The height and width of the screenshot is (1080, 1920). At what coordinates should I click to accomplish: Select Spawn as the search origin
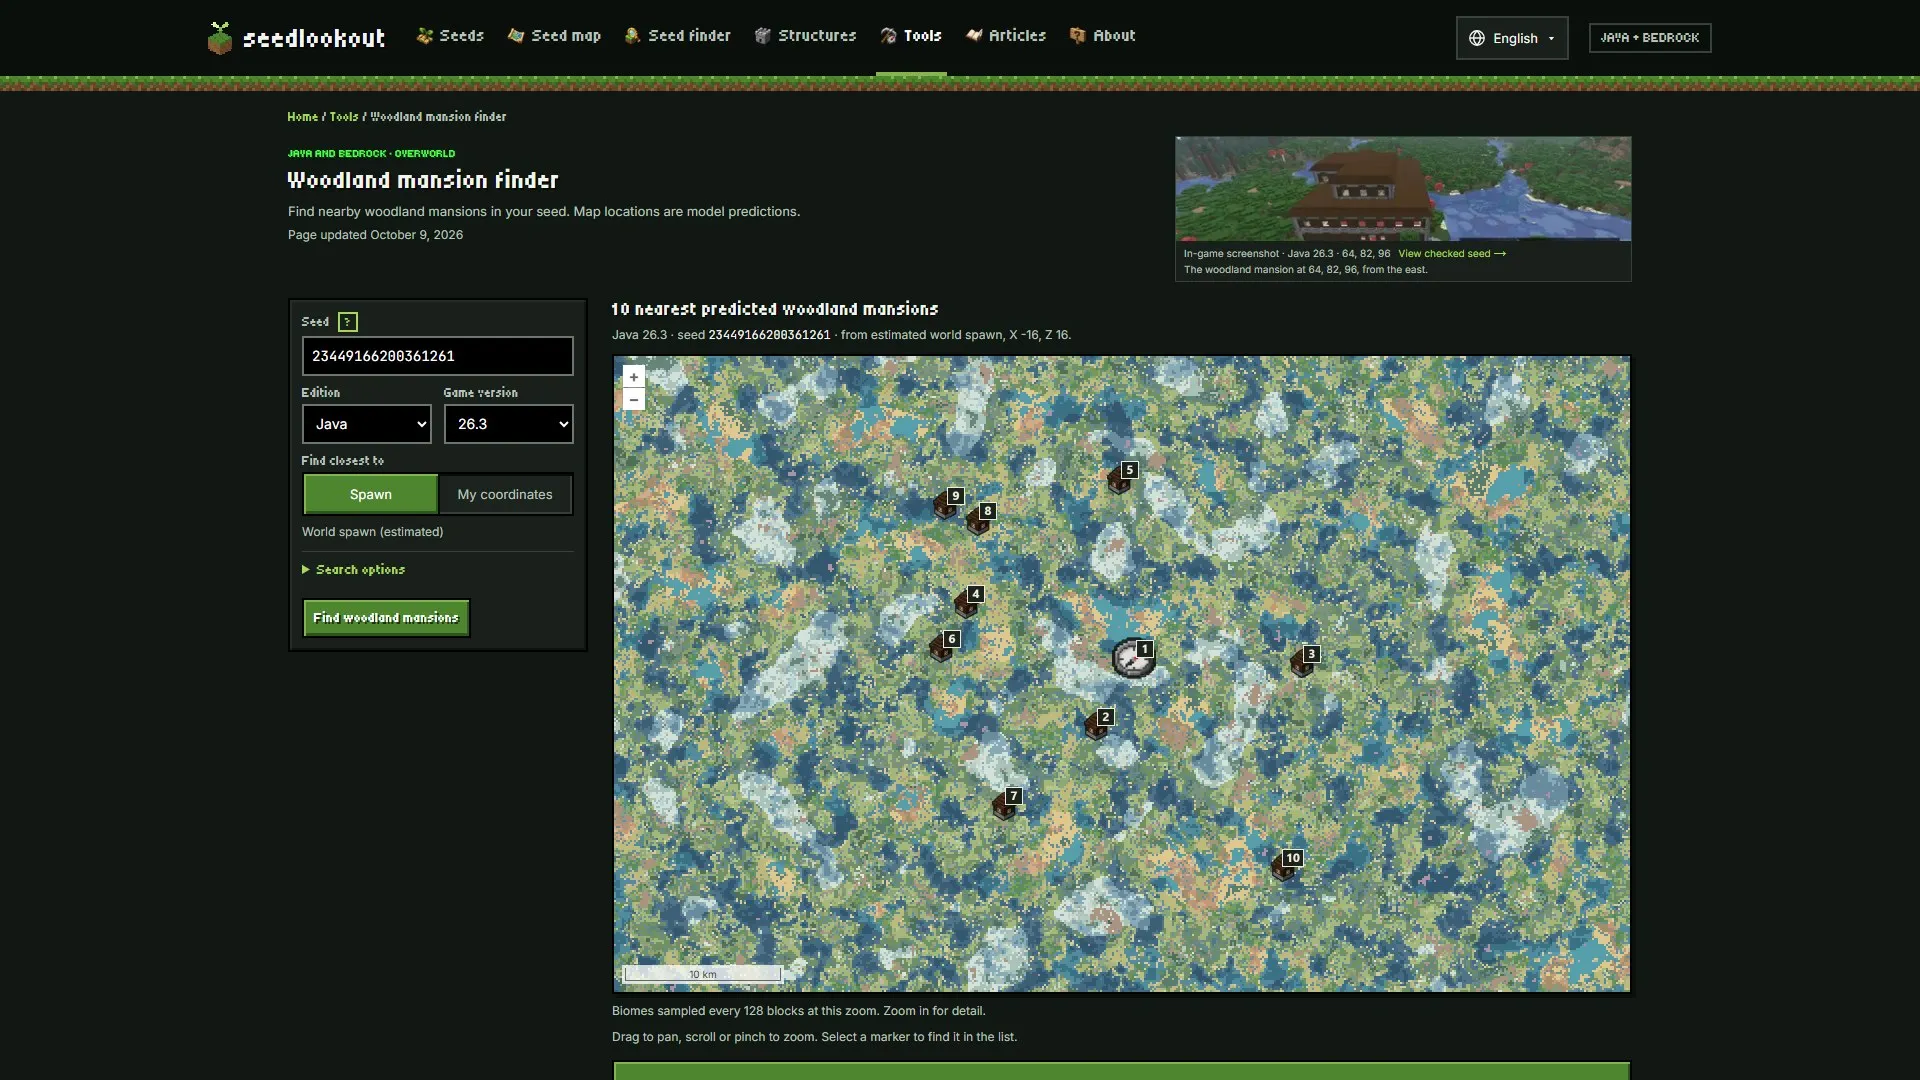371,494
